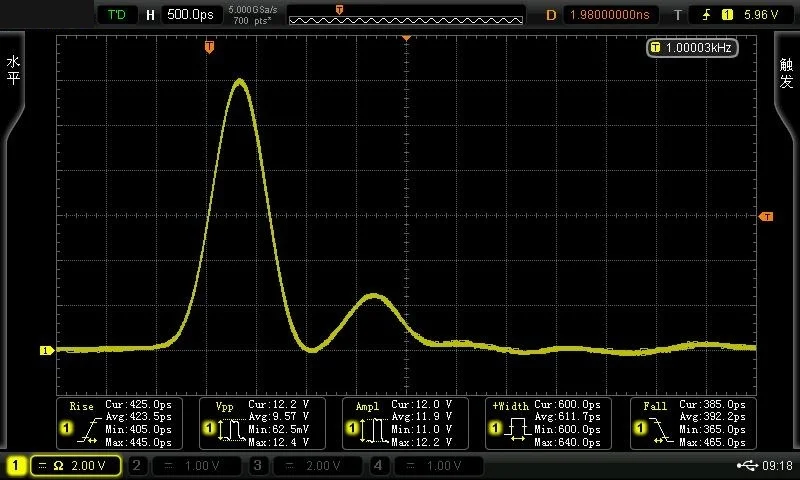Screen dimensions: 800x480
Task: Click the rising edge trigger icon
Action: [706, 15]
